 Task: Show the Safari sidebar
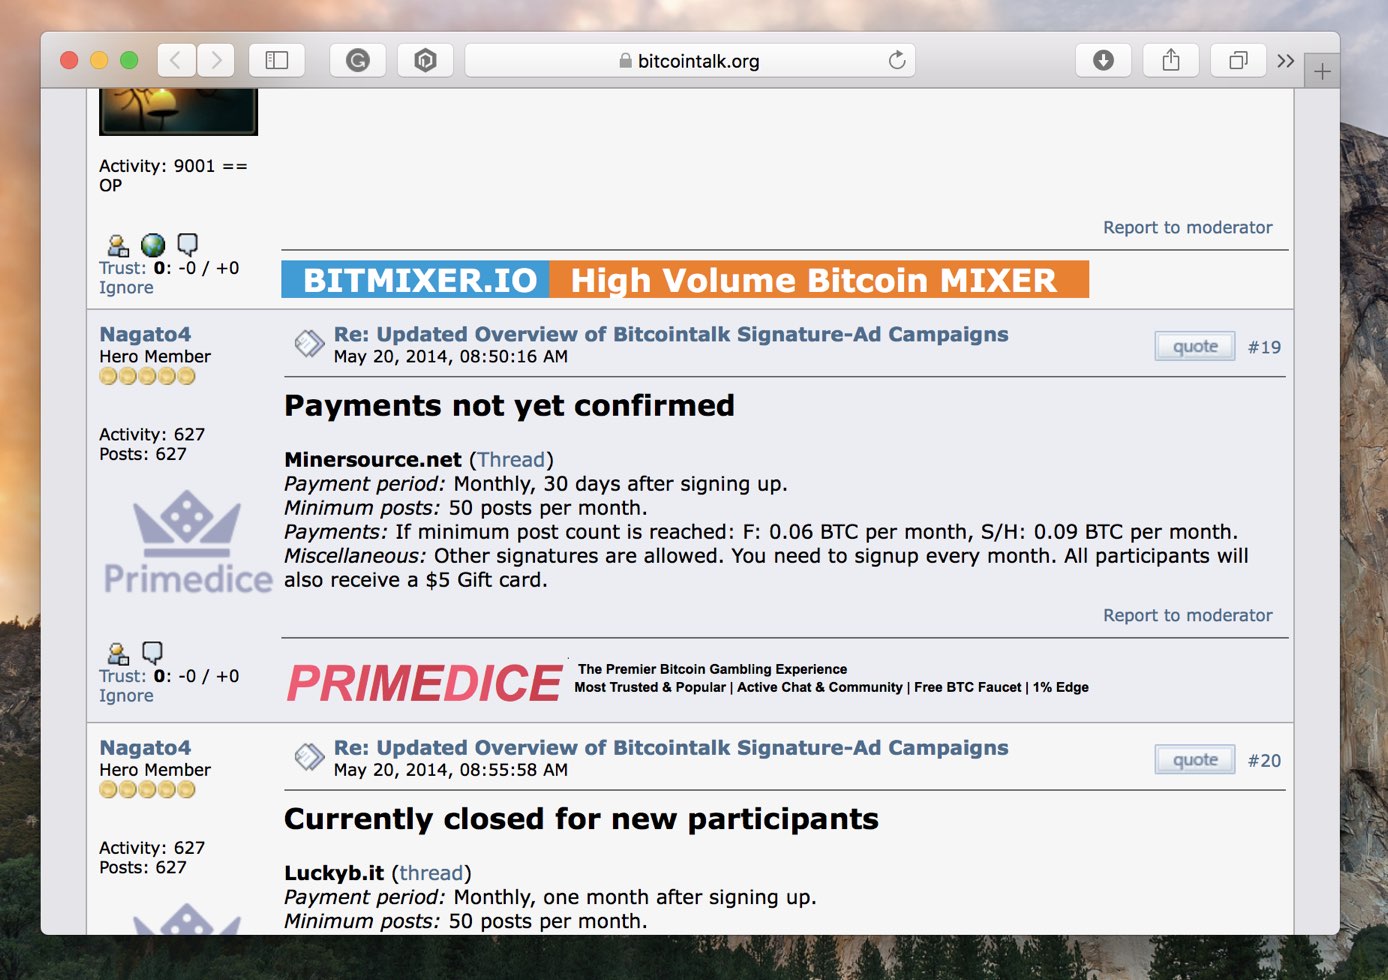pyautogui.click(x=277, y=61)
